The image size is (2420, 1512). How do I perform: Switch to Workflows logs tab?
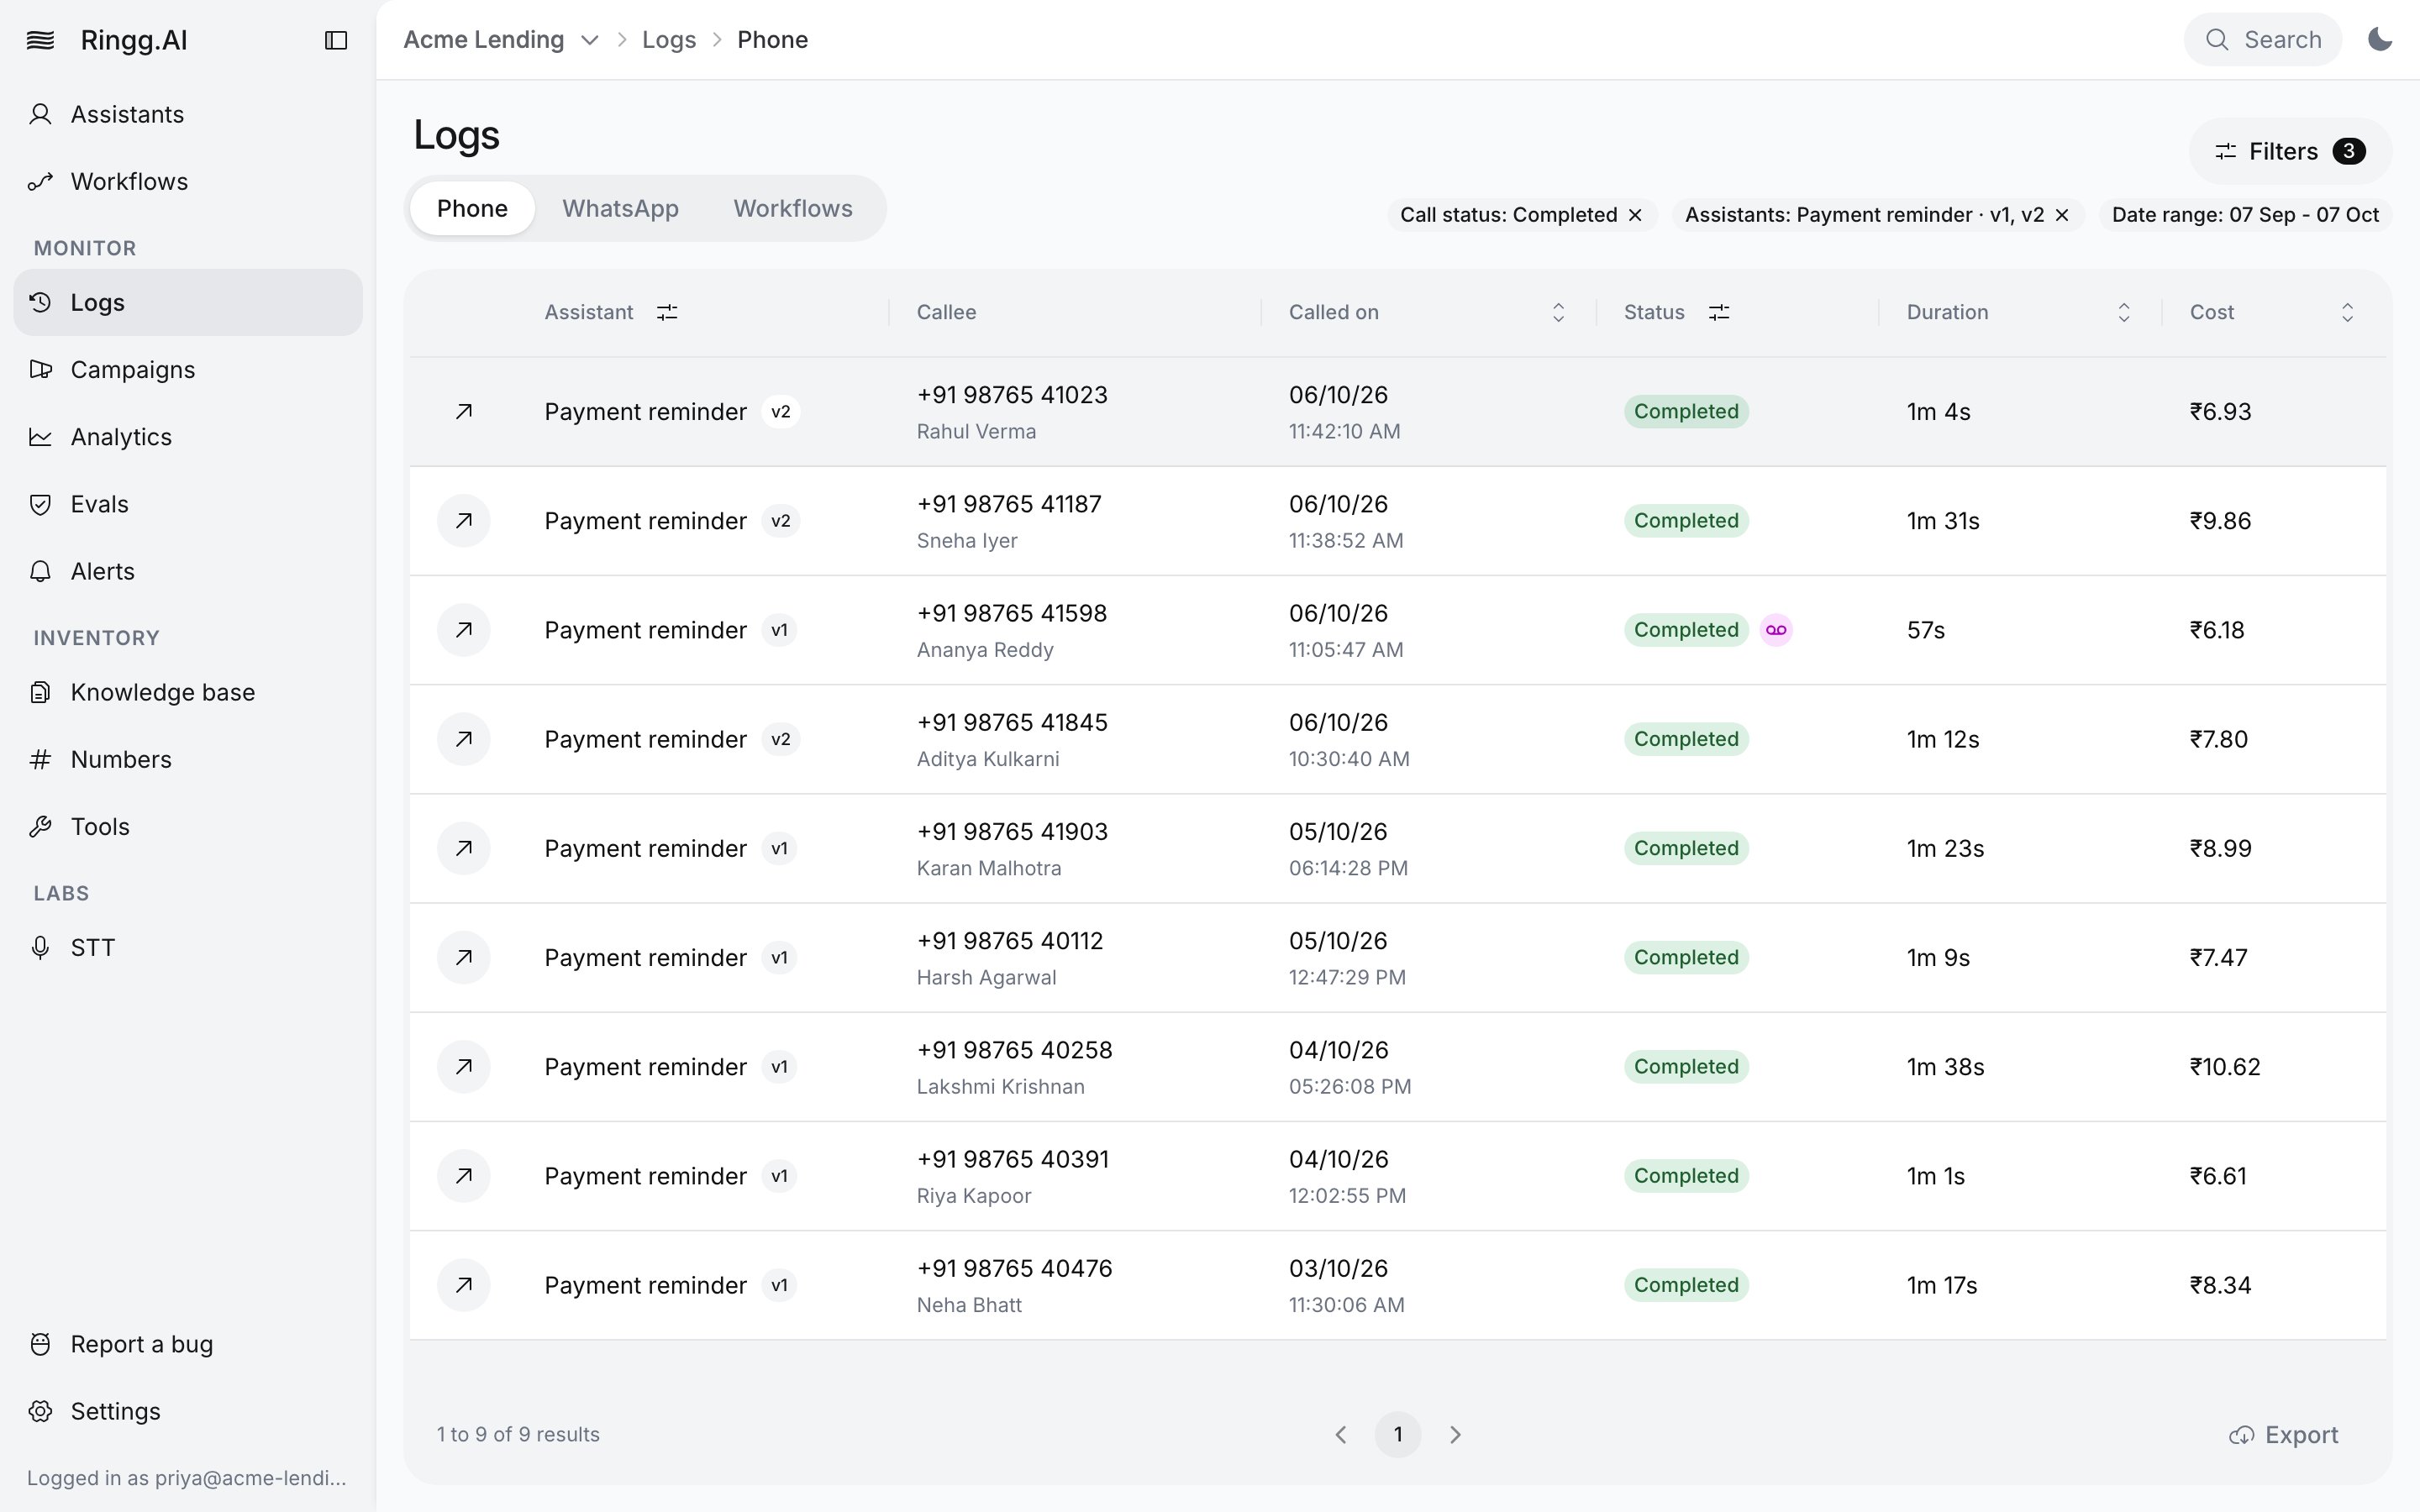(793, 208)
